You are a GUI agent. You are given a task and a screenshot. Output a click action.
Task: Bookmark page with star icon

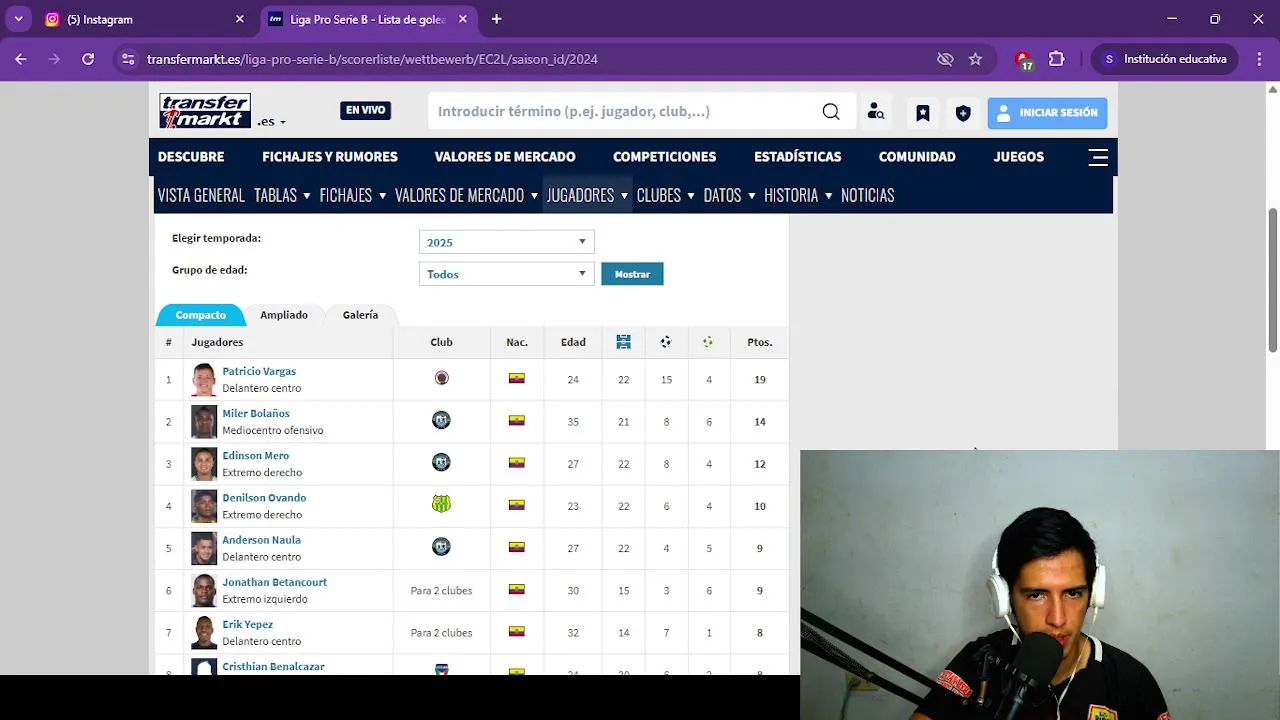[975, 59]
